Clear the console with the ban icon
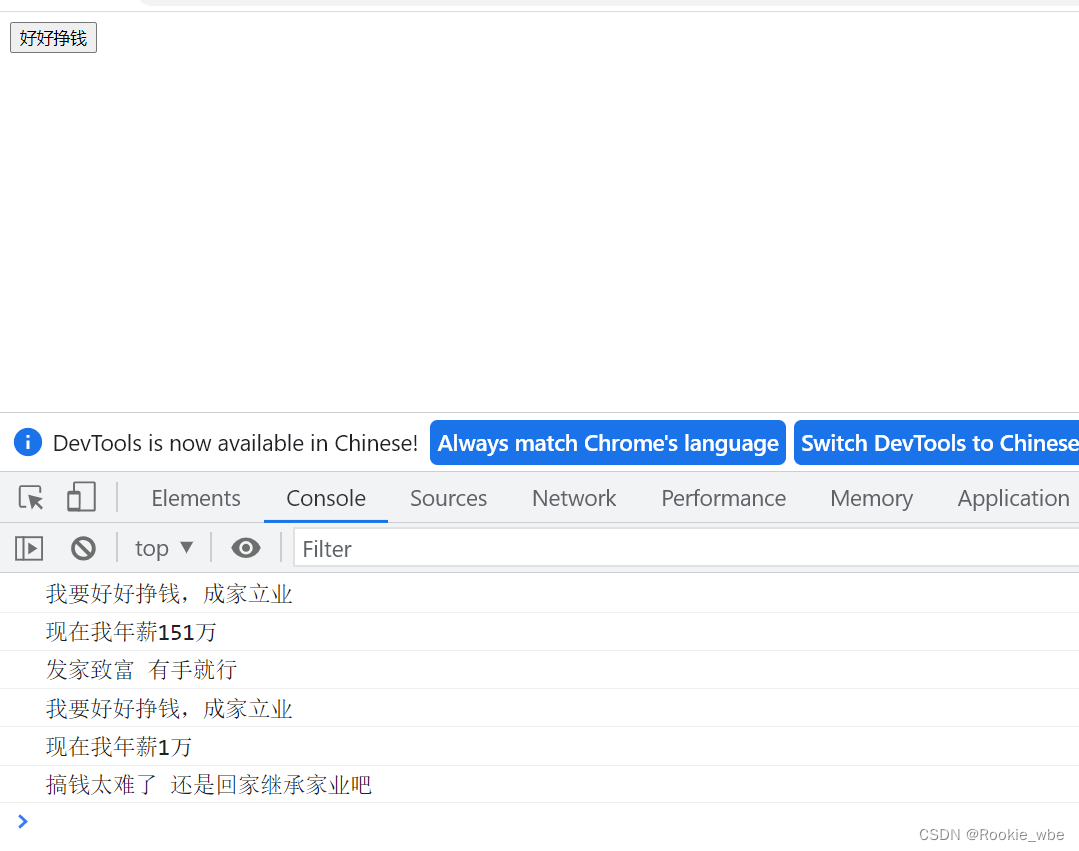1079x851 pixels. tap(83, 548)
